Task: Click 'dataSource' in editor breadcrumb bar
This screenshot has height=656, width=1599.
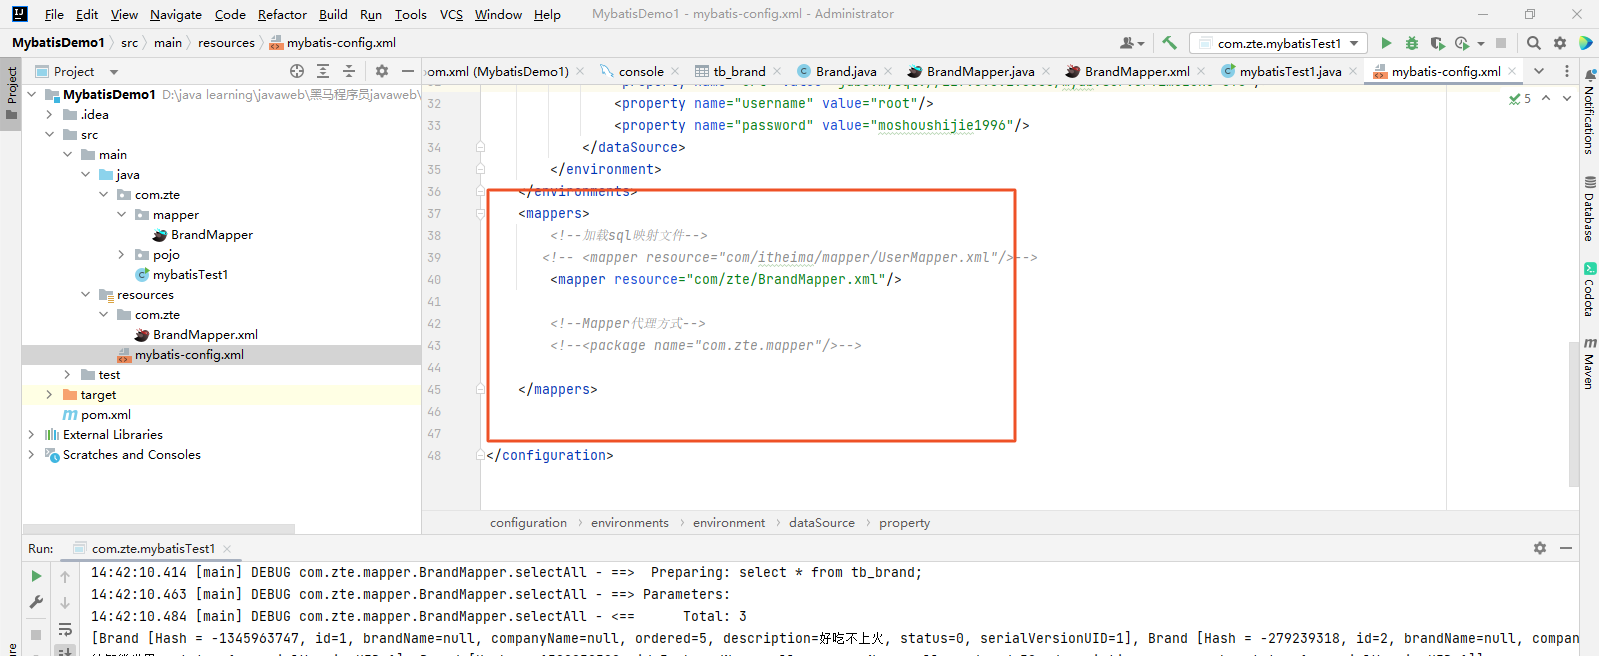Action: click(x=822, y=522)
